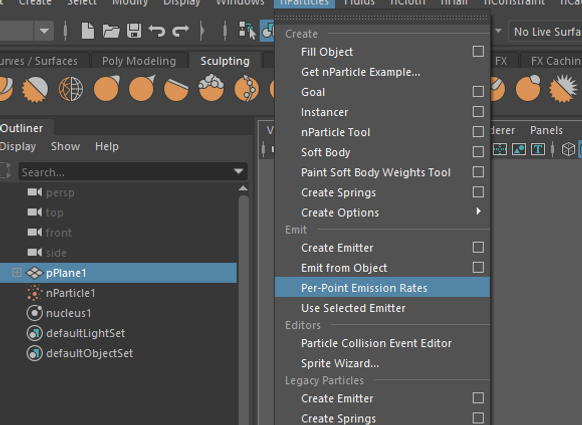The height and width of the screenshot is (425, 582).
Task: Open the Outliner search filter dropdown
Action: [238, 171]
